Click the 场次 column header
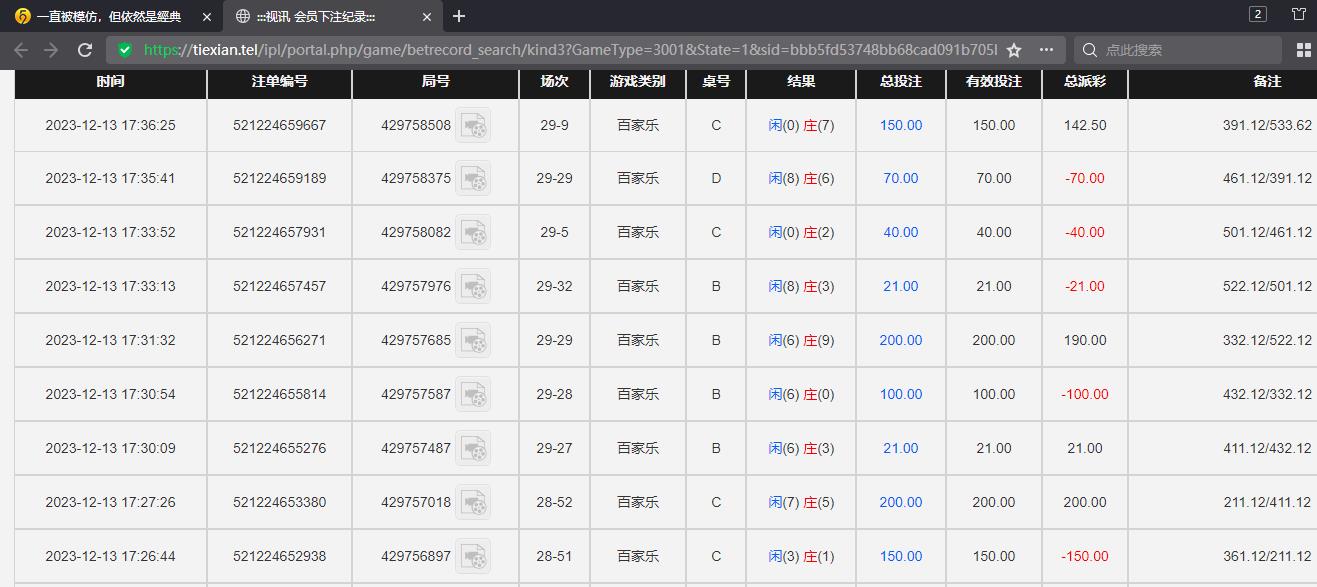Screen dimensions: 1317x587 (x=555, y=82)
